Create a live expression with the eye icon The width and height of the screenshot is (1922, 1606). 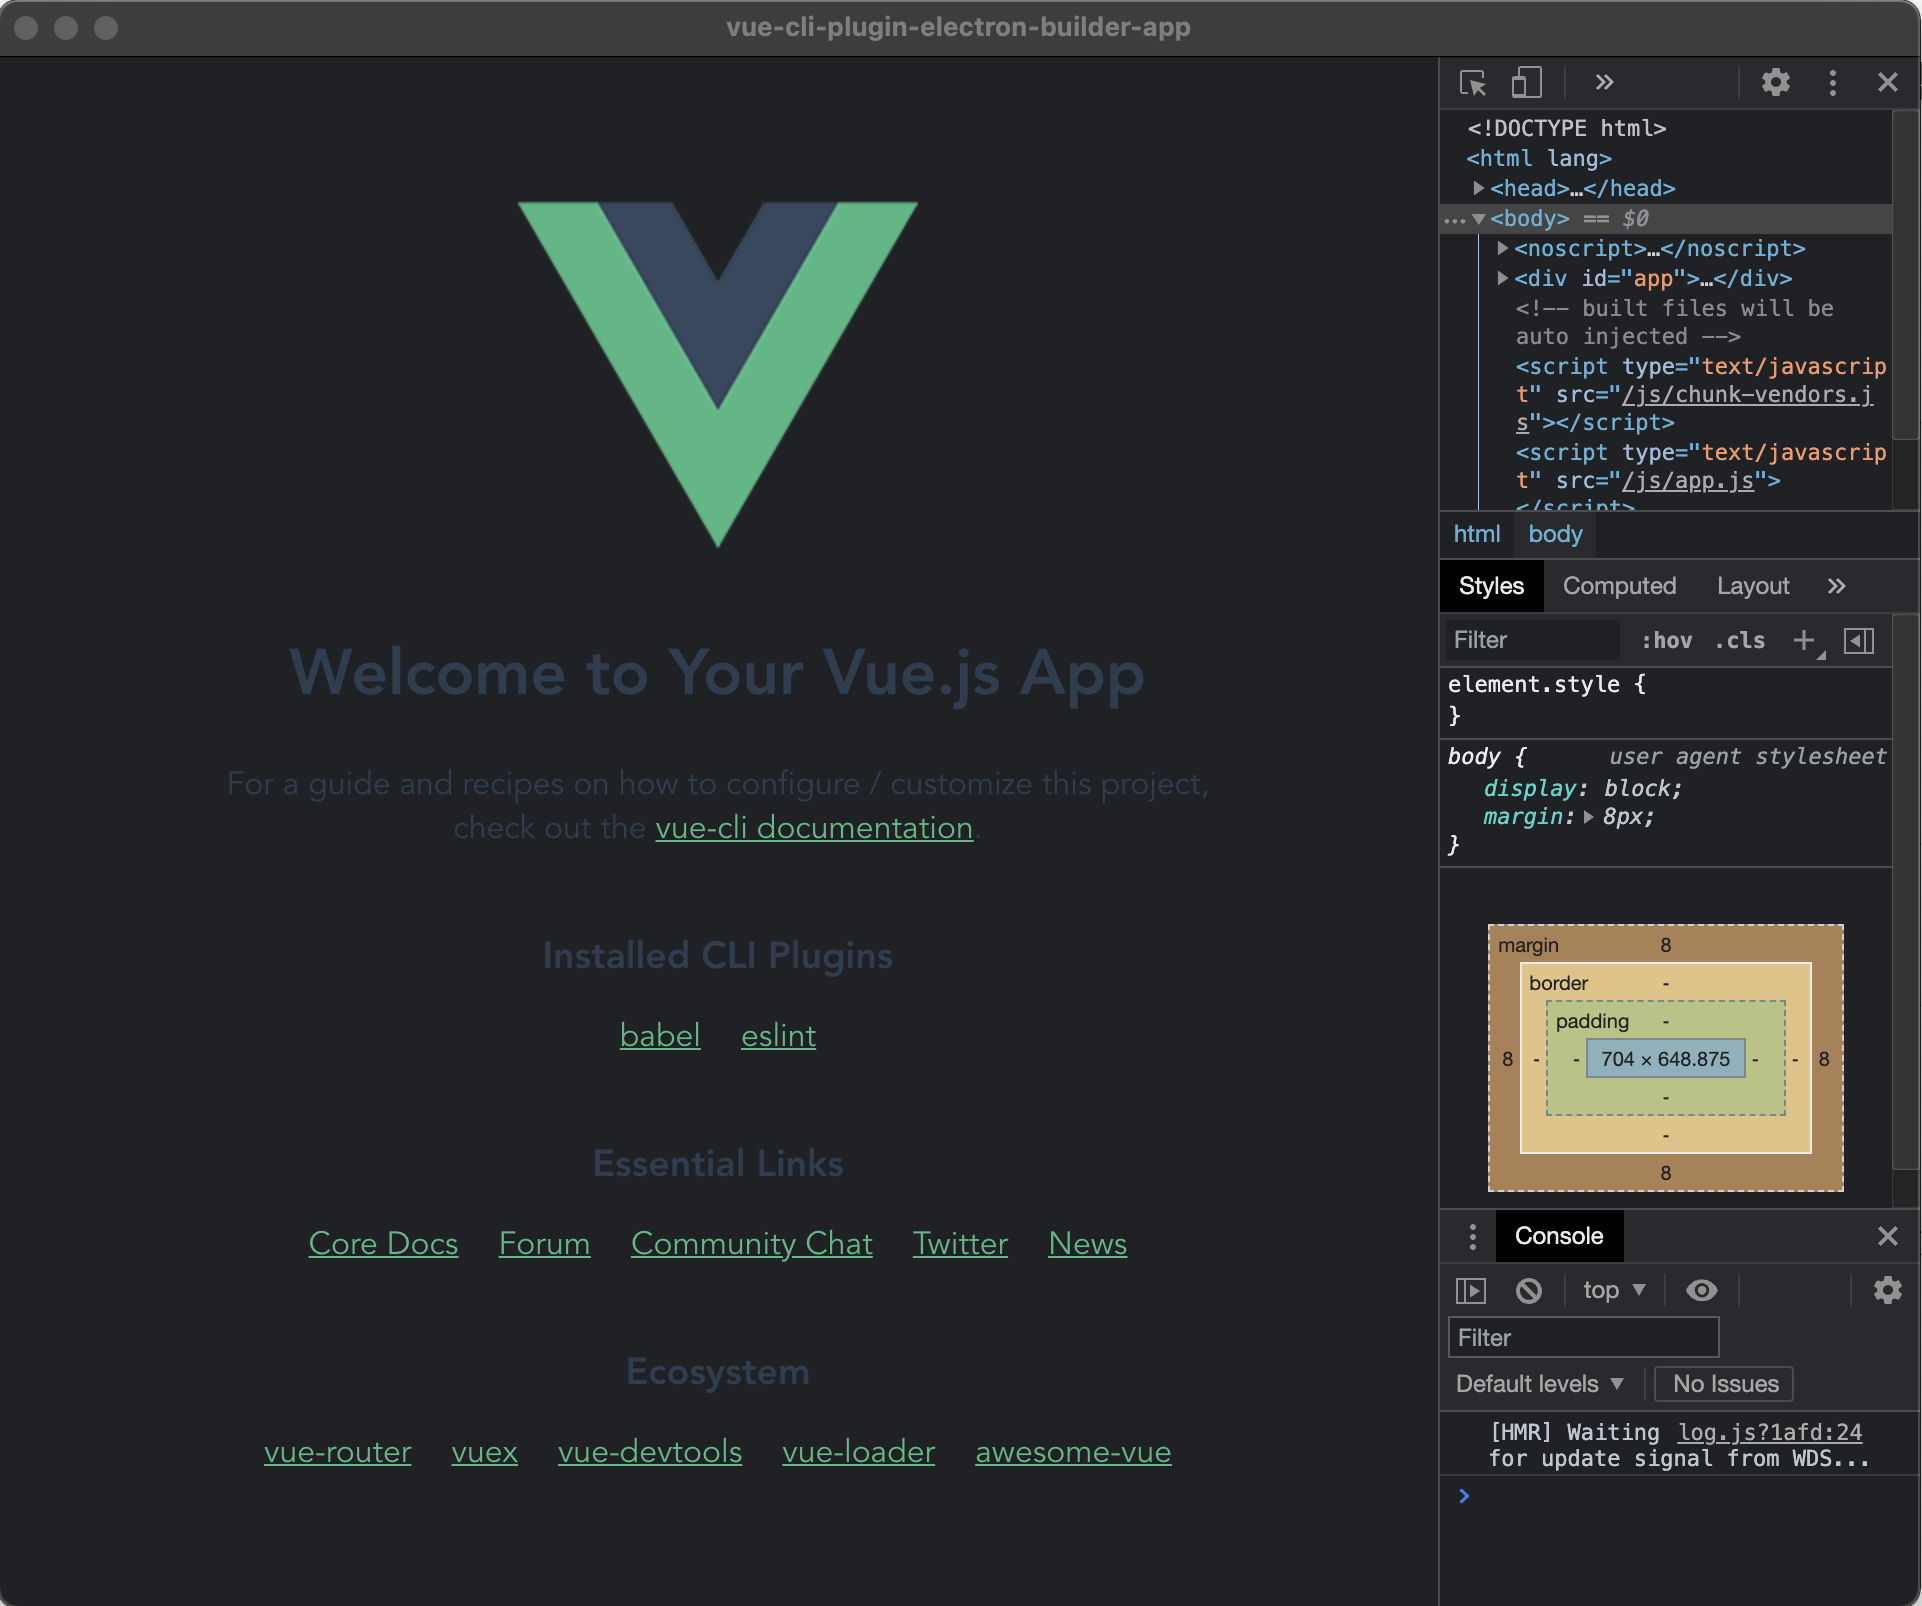tap(1701, 1290)
